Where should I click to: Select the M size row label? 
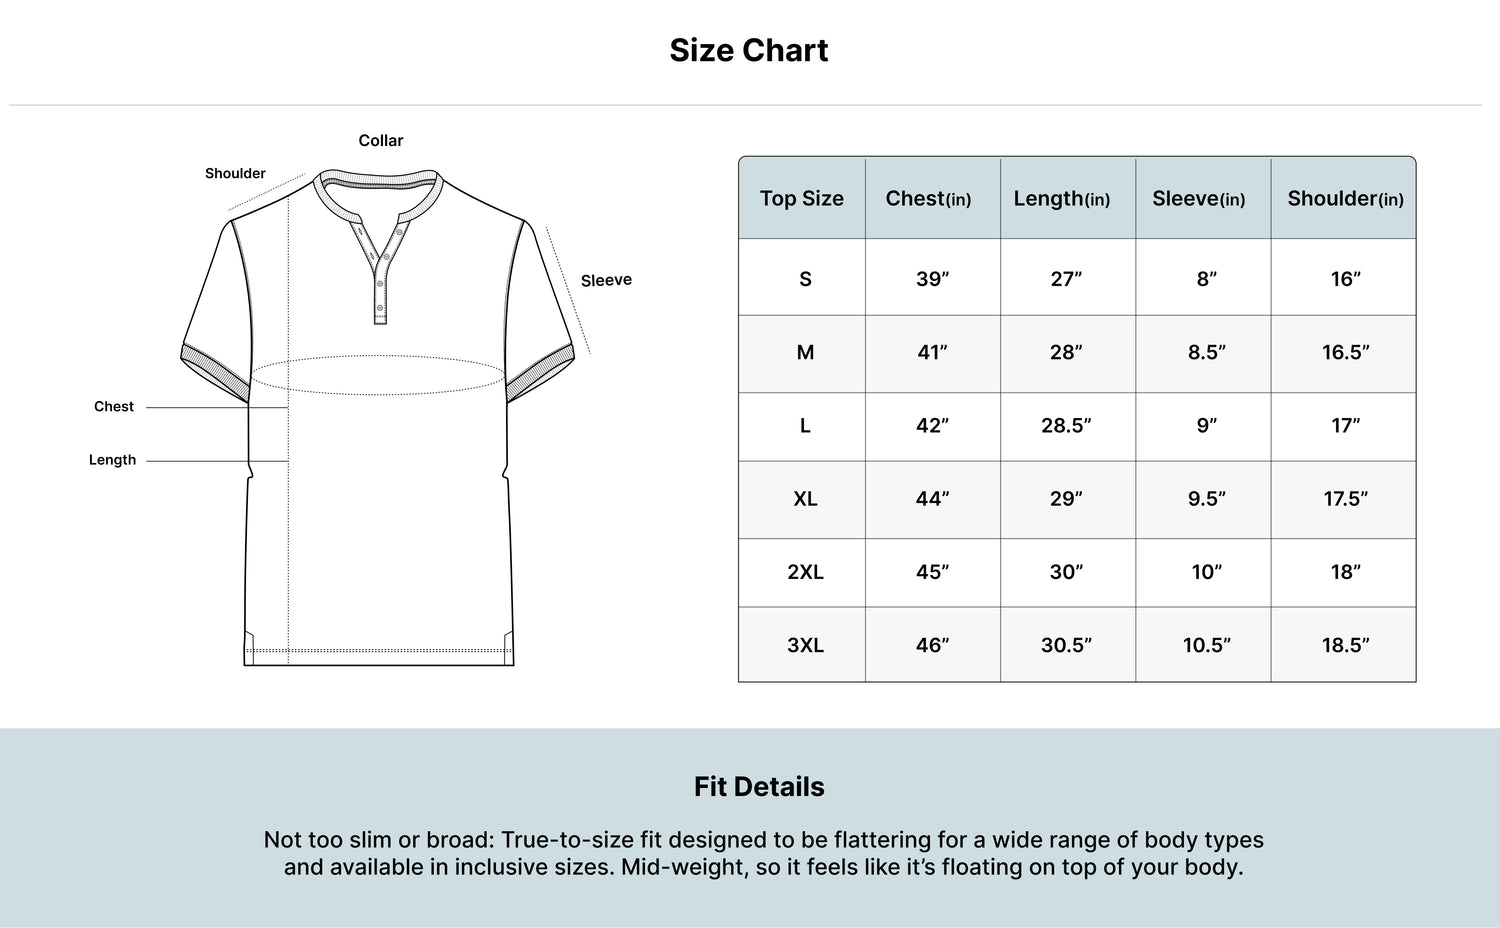(x=805, y=352)
